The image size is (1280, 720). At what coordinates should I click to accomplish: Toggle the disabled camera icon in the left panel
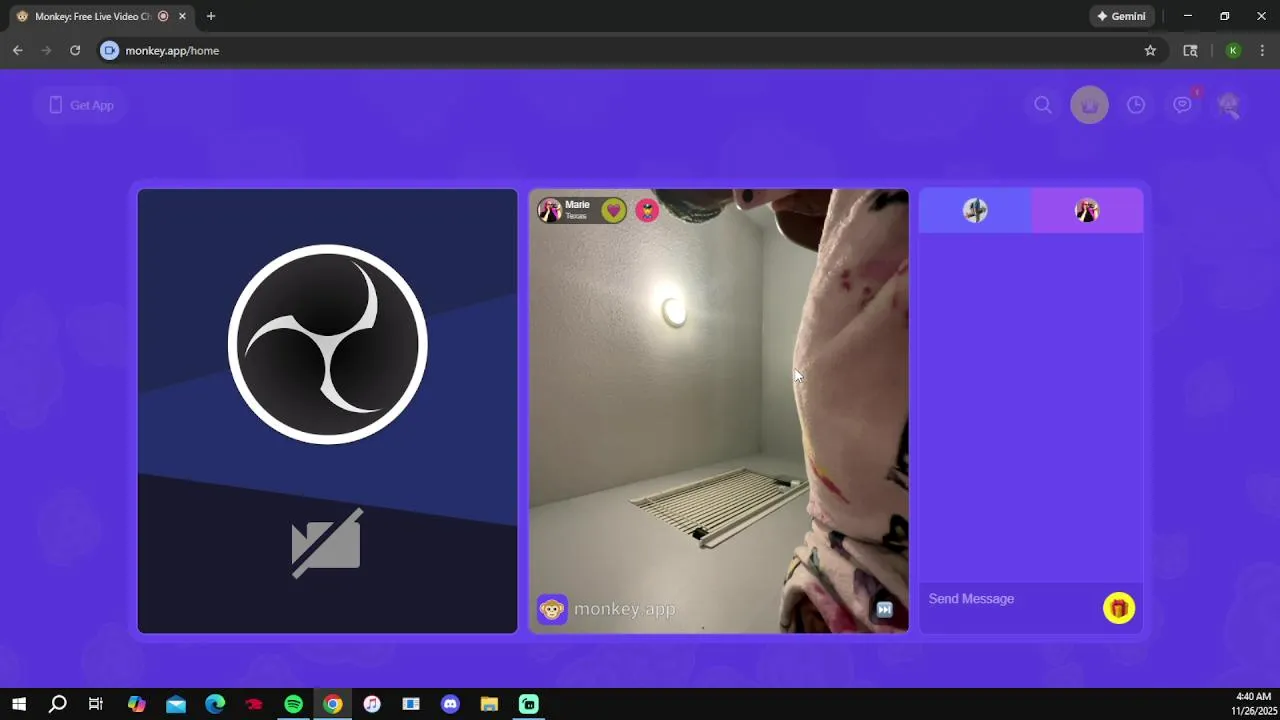[x=327, y=543]
